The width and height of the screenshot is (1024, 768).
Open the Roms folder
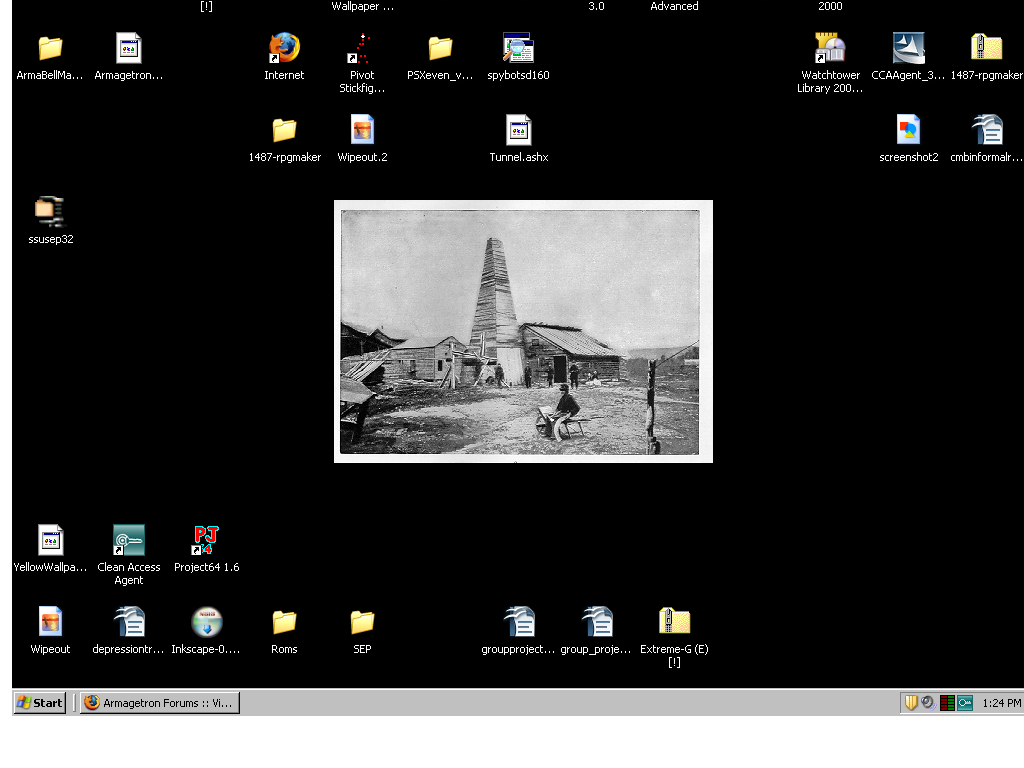[284, 622]
